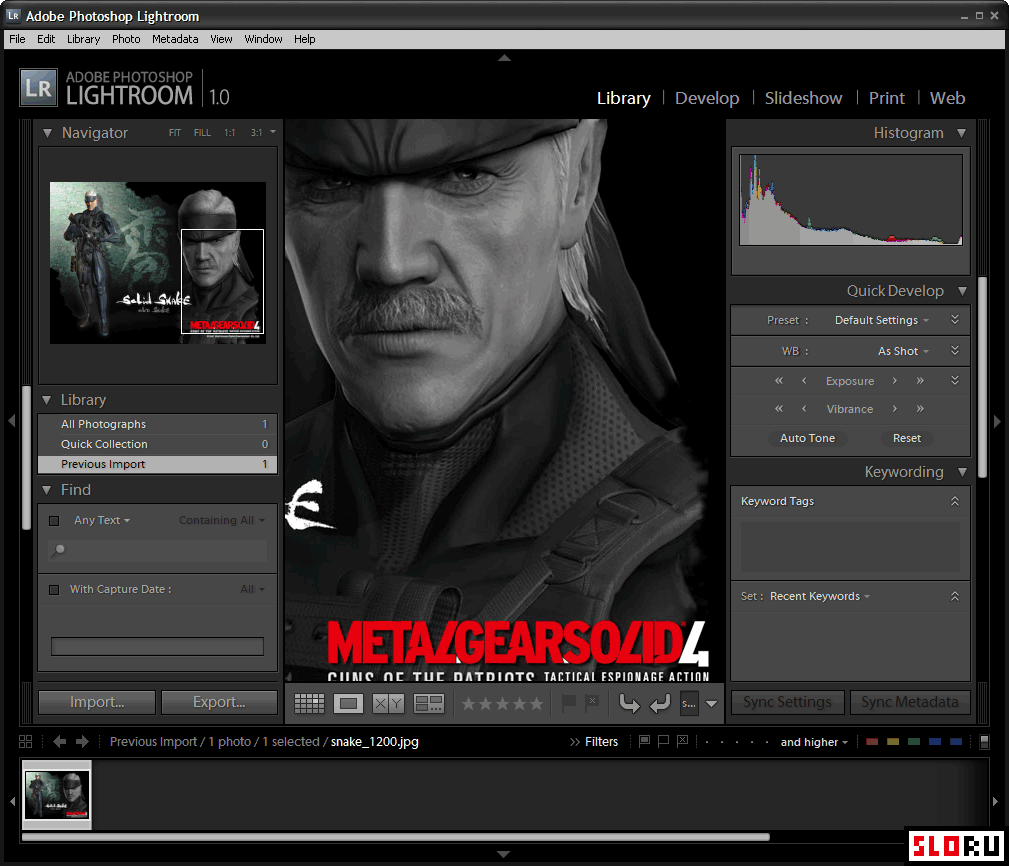Increase Exposure by large step

(920, 381)
